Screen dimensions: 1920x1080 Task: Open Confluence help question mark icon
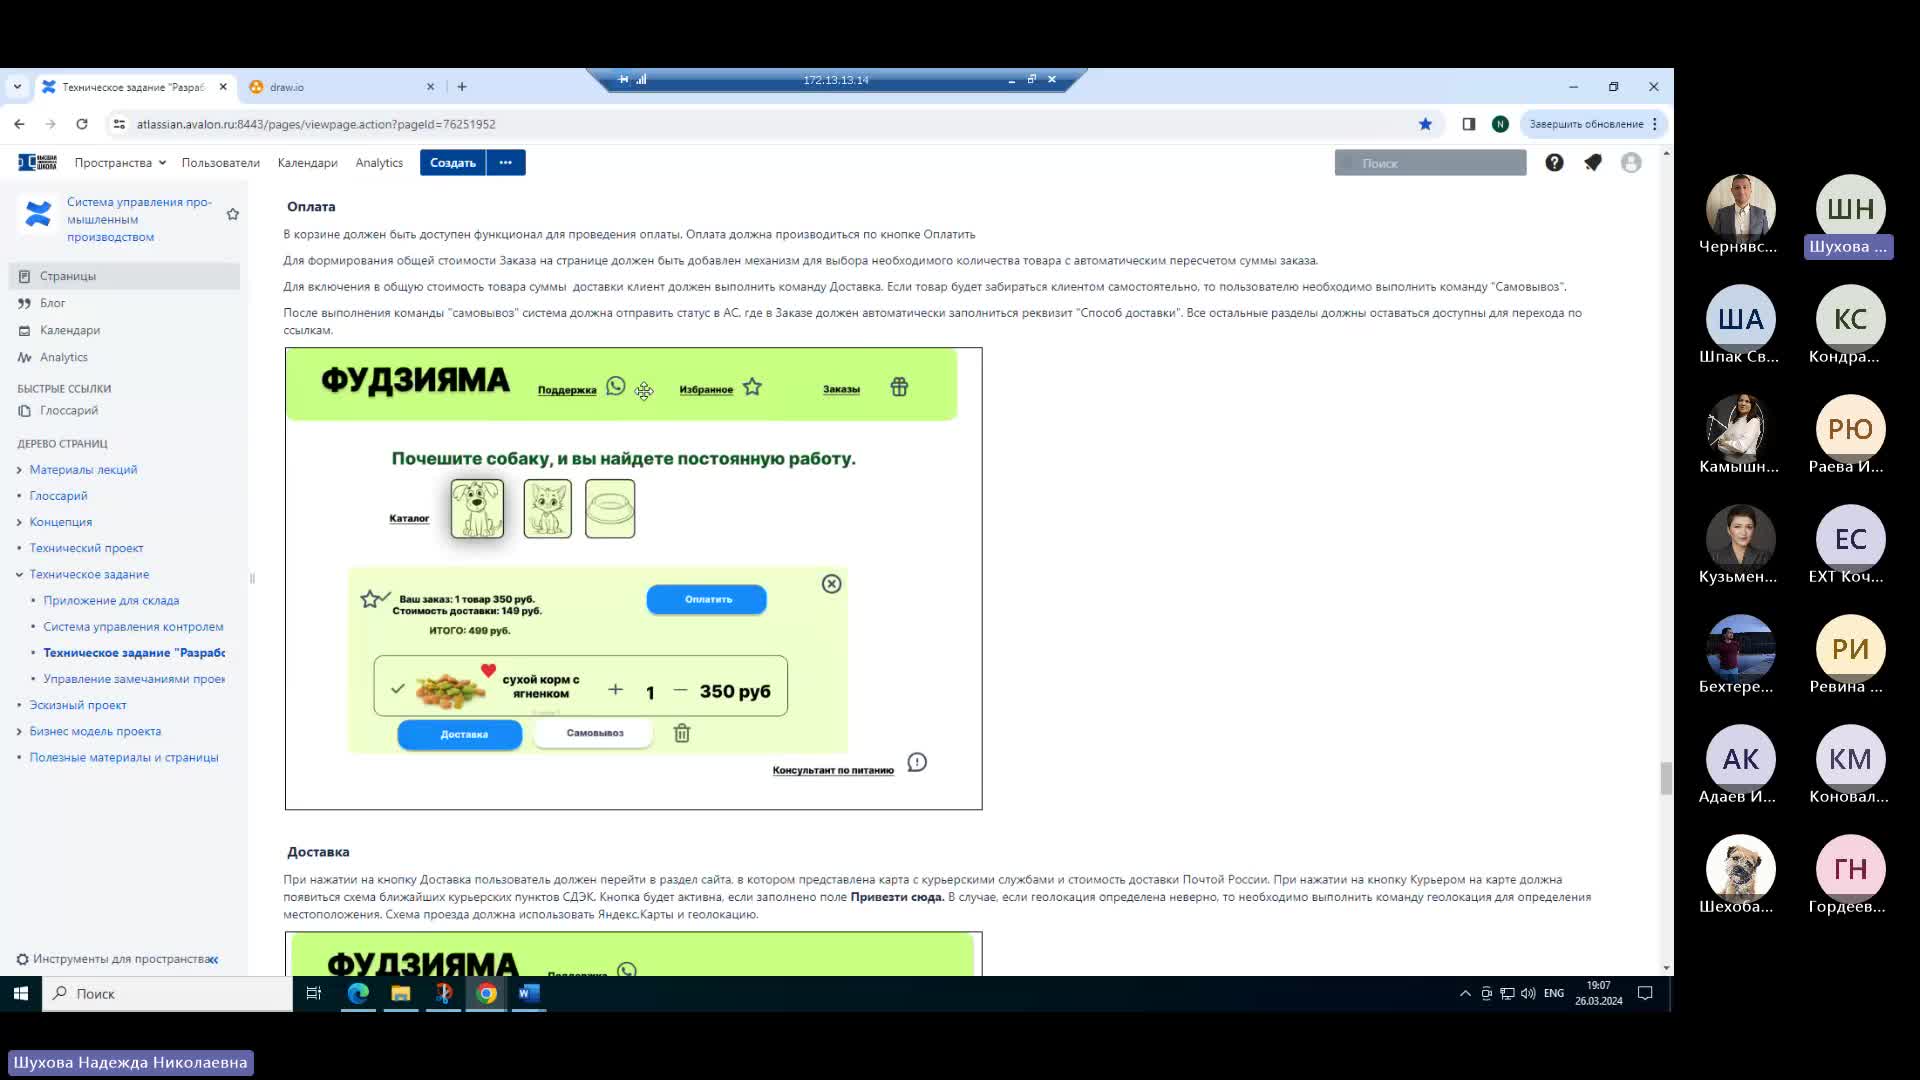coord(1554,162)
